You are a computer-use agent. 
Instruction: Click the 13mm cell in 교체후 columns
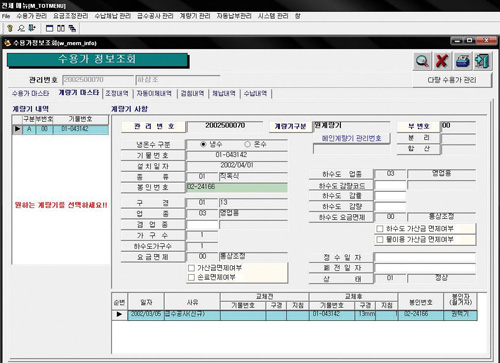(x=365, y=314)
